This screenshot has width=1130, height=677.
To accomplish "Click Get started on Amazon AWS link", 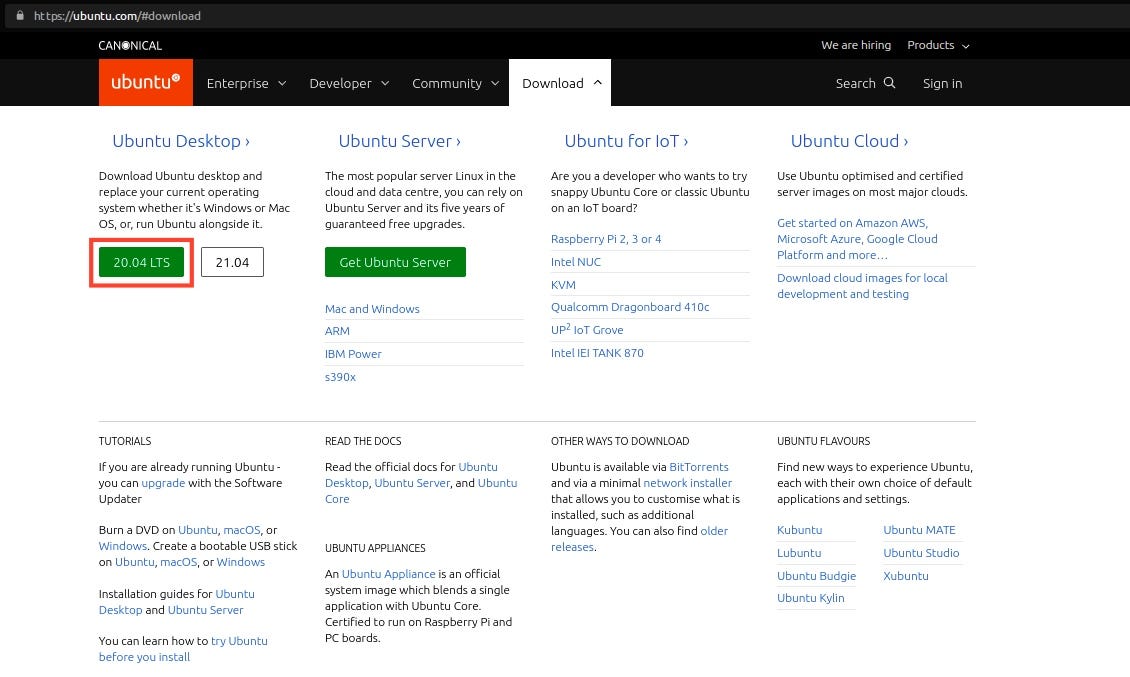I will tap(858, 239).
